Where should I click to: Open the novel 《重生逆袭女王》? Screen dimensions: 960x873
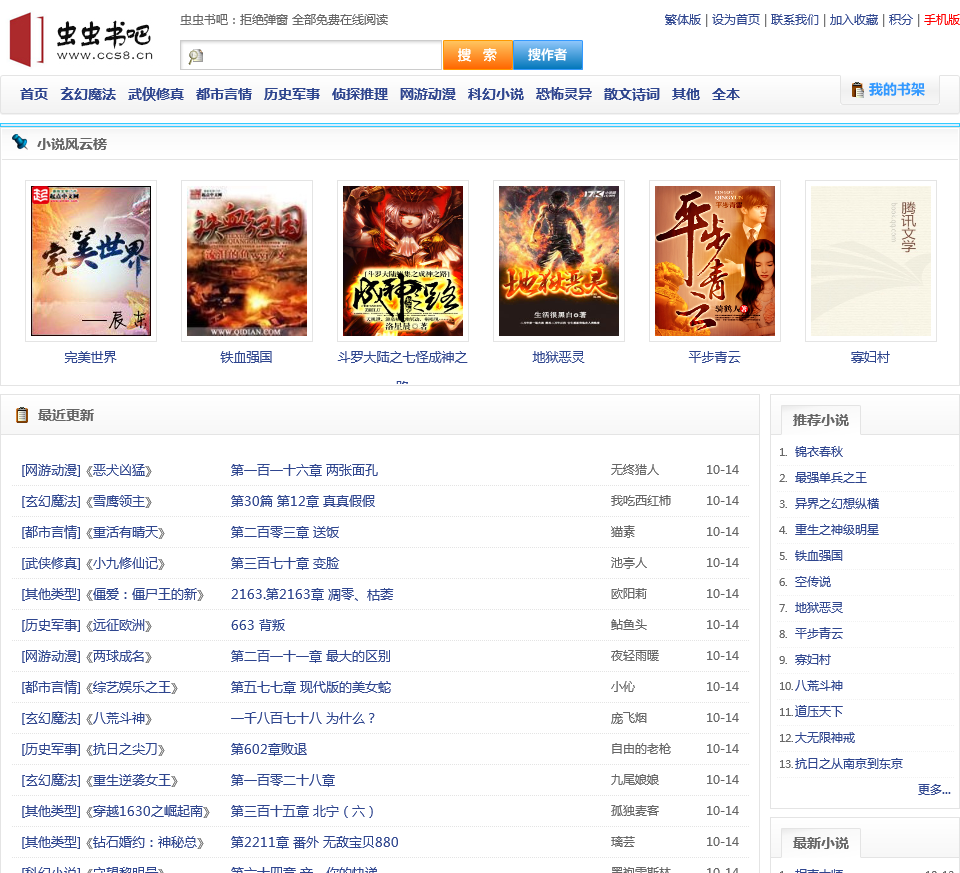coord(132,781)
